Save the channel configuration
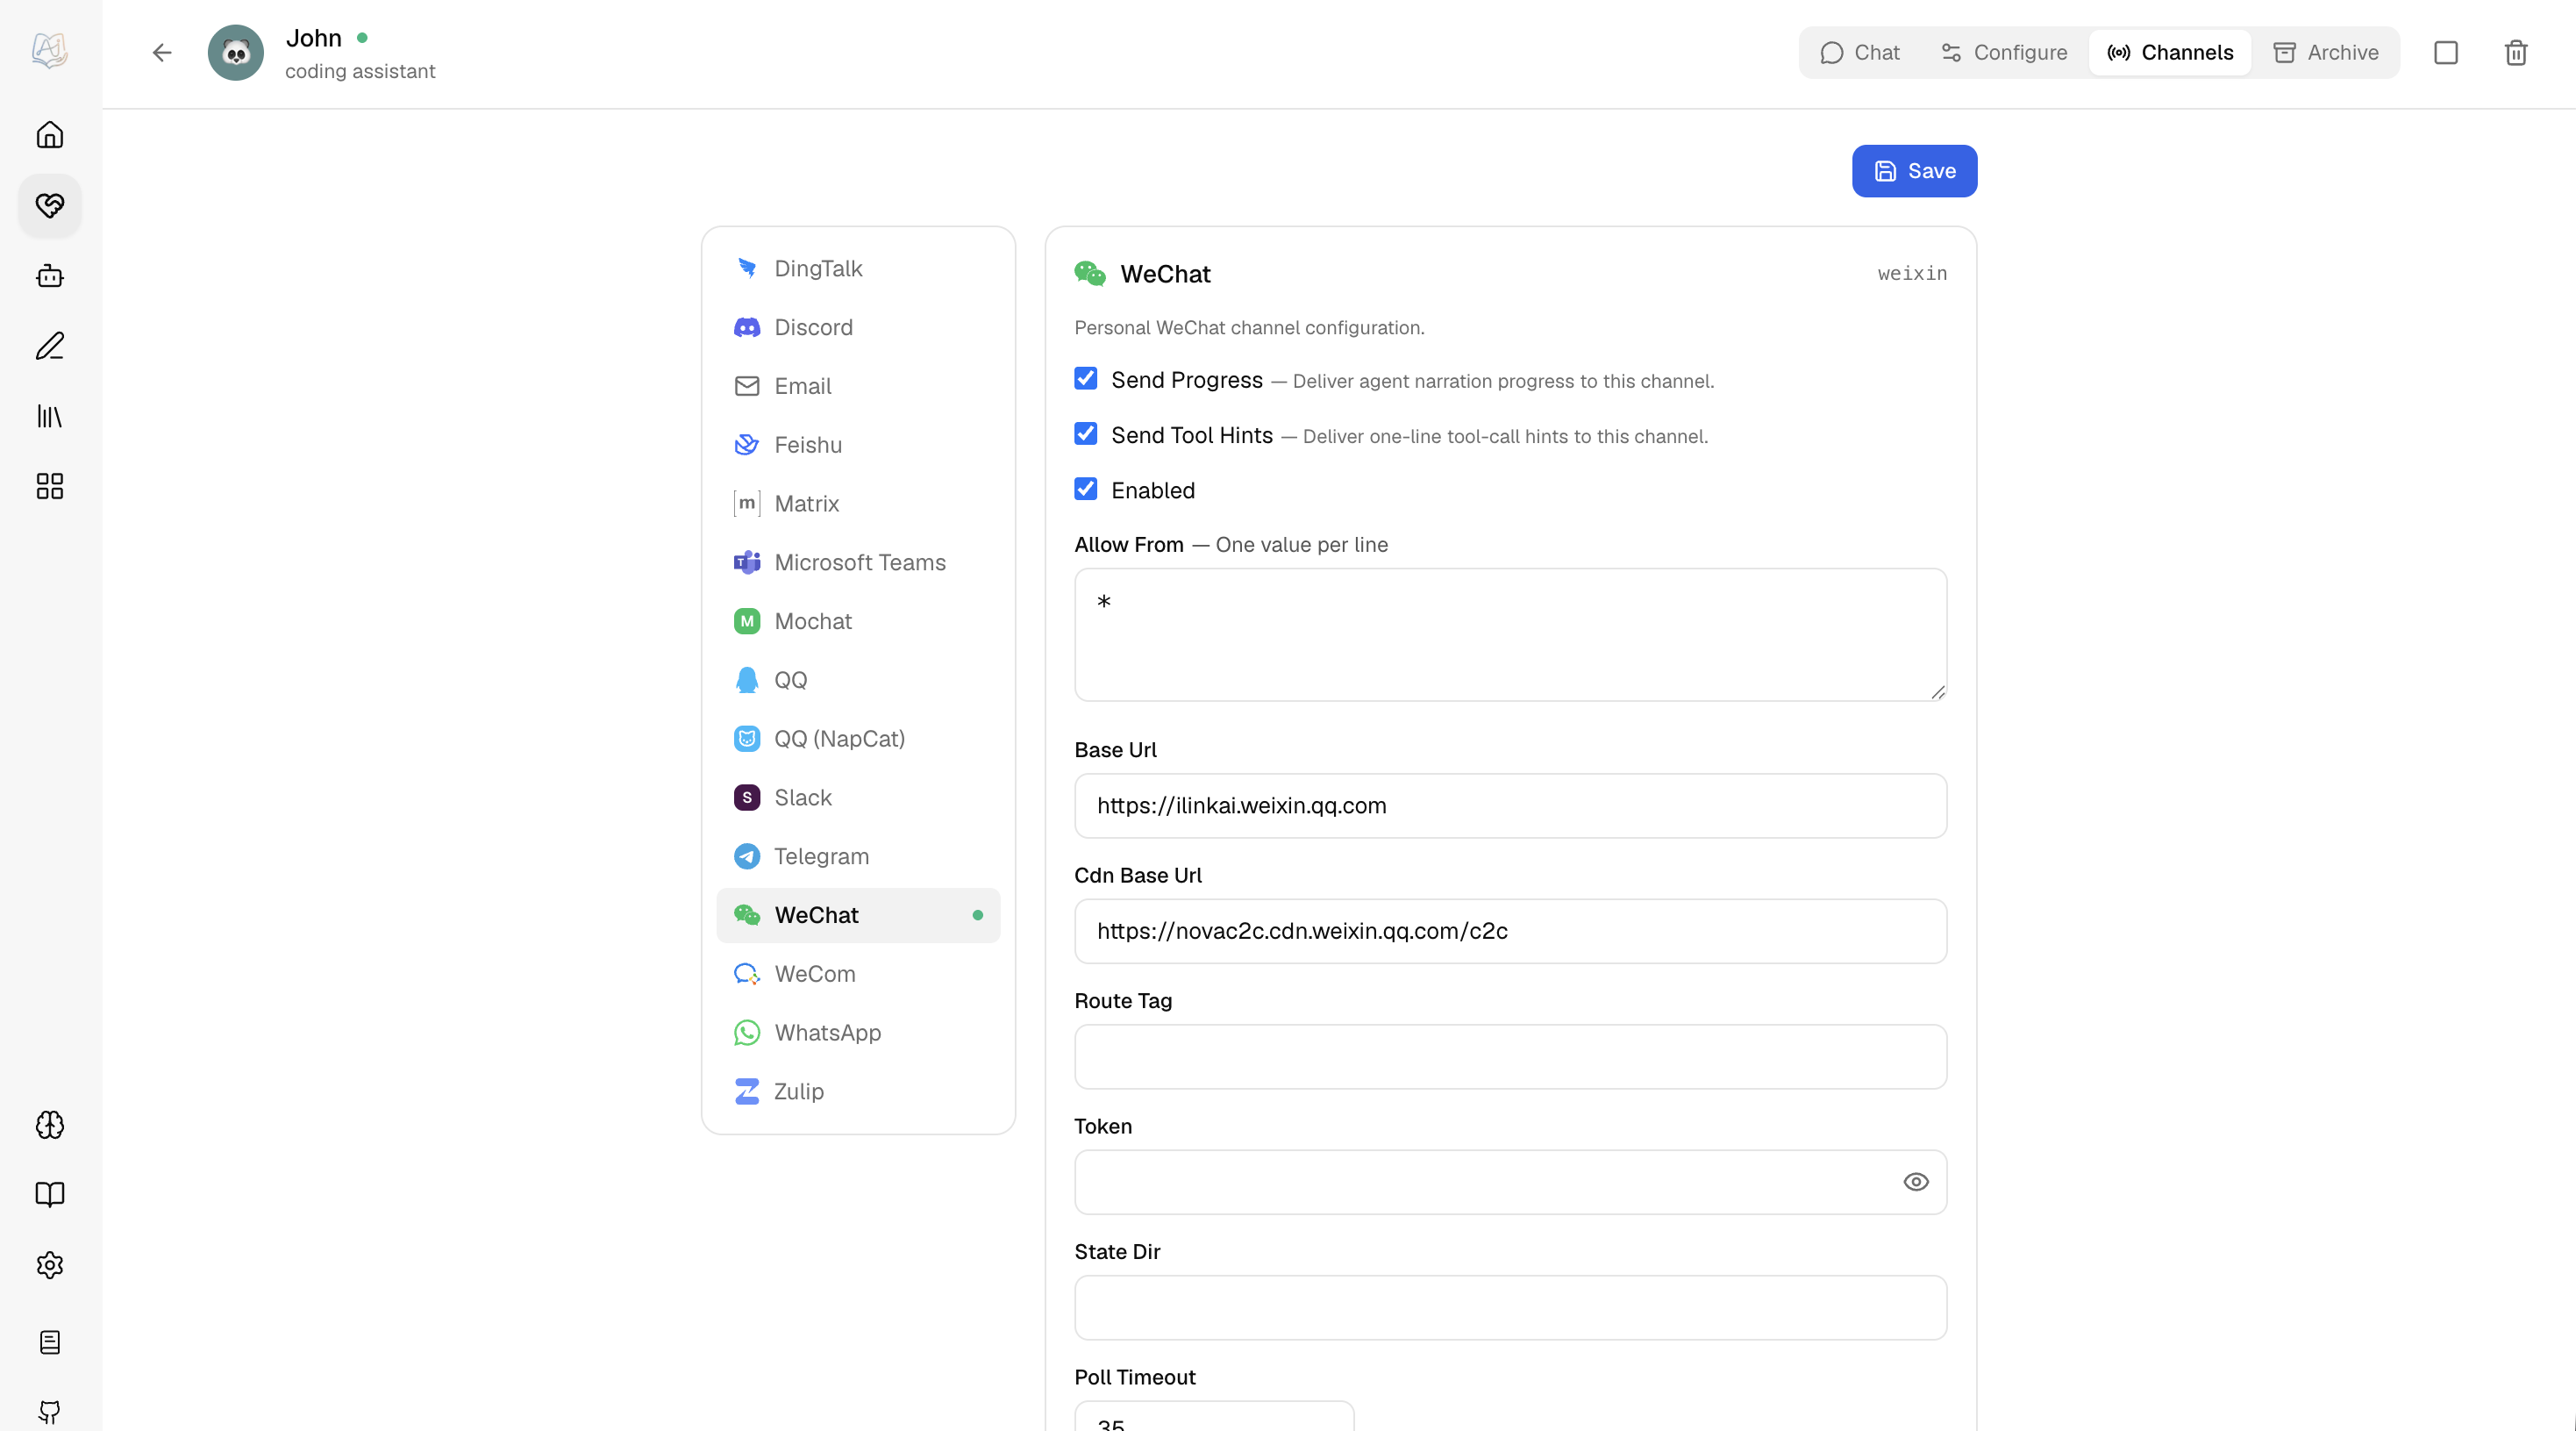 (1914, 171)
